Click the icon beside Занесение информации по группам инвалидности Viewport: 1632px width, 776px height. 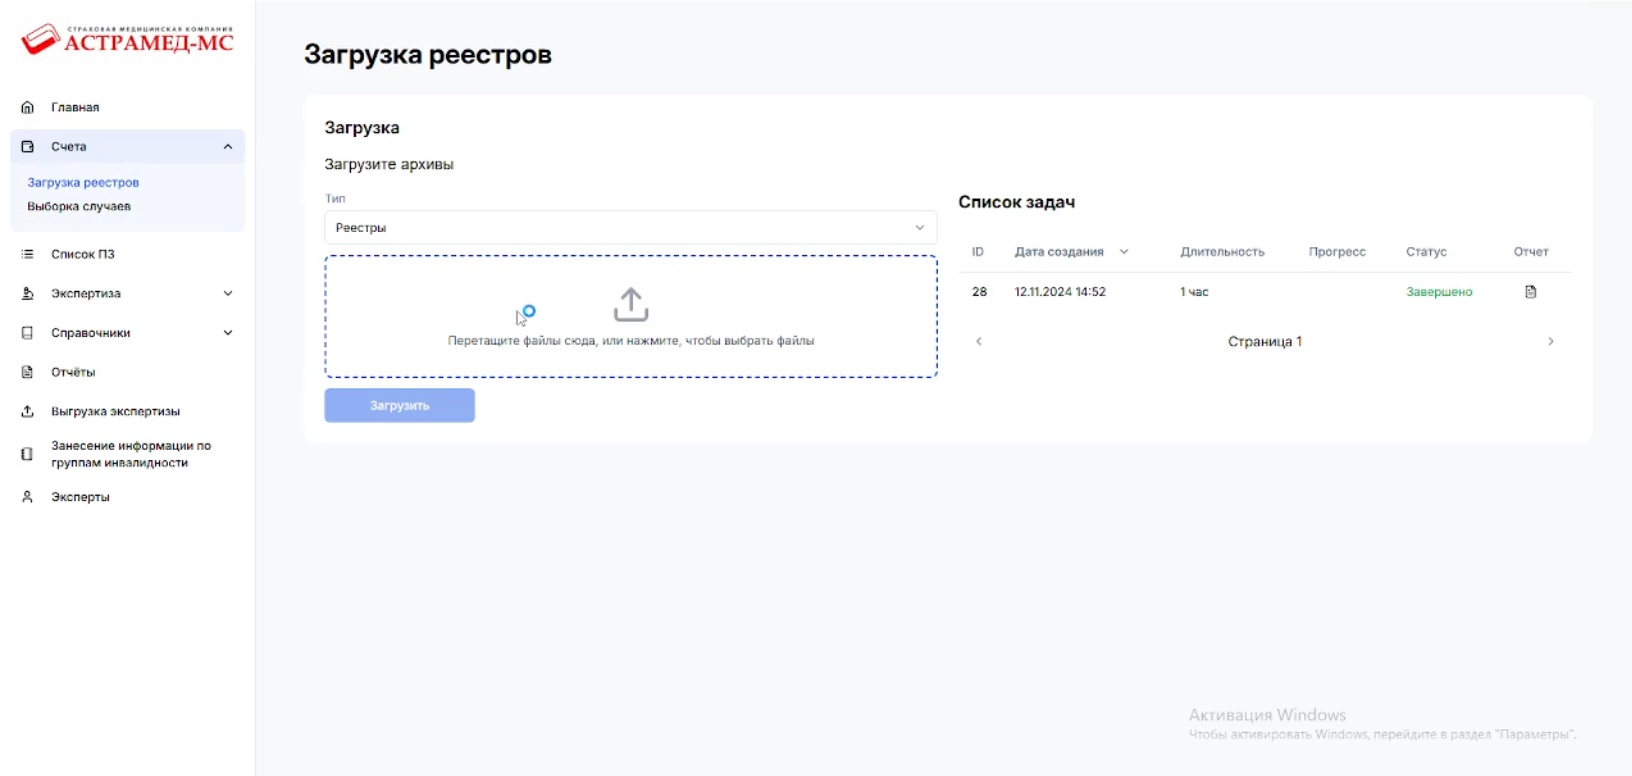tap(28, 454)
